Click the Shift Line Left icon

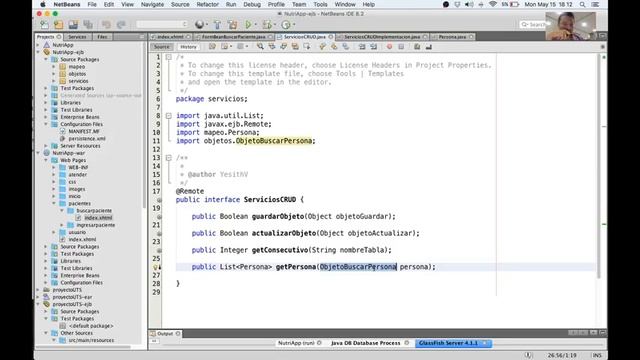pos(362,47)
